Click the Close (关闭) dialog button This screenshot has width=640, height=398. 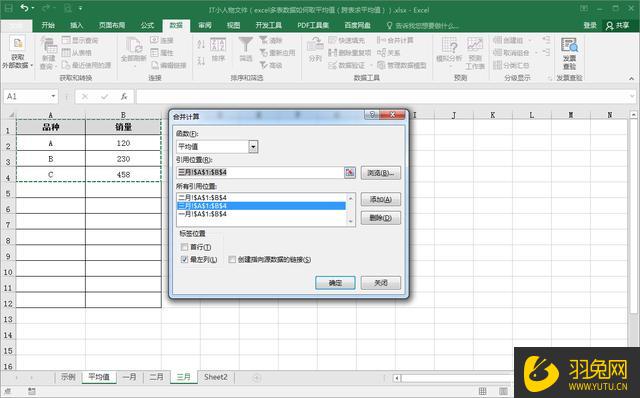380,282
